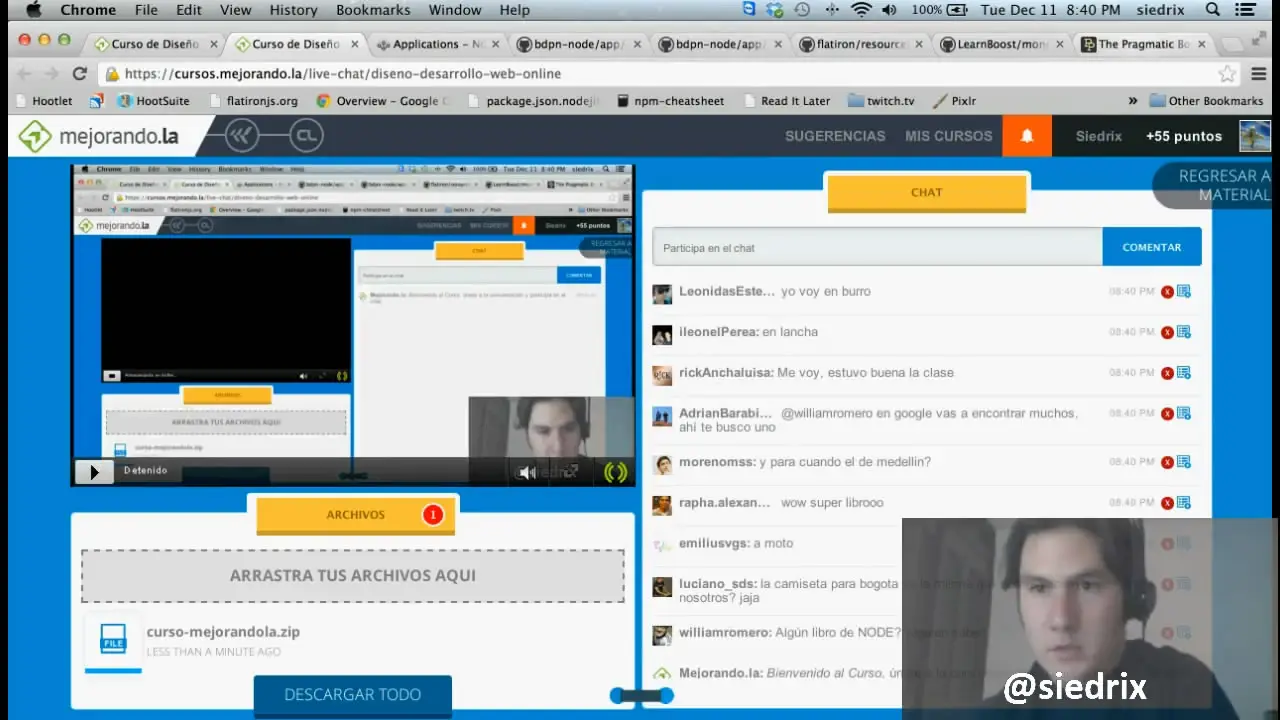Viewport: 1280px width, 720px height.
Task: Click the mejorando.la logo
Action: click(98, 136)
